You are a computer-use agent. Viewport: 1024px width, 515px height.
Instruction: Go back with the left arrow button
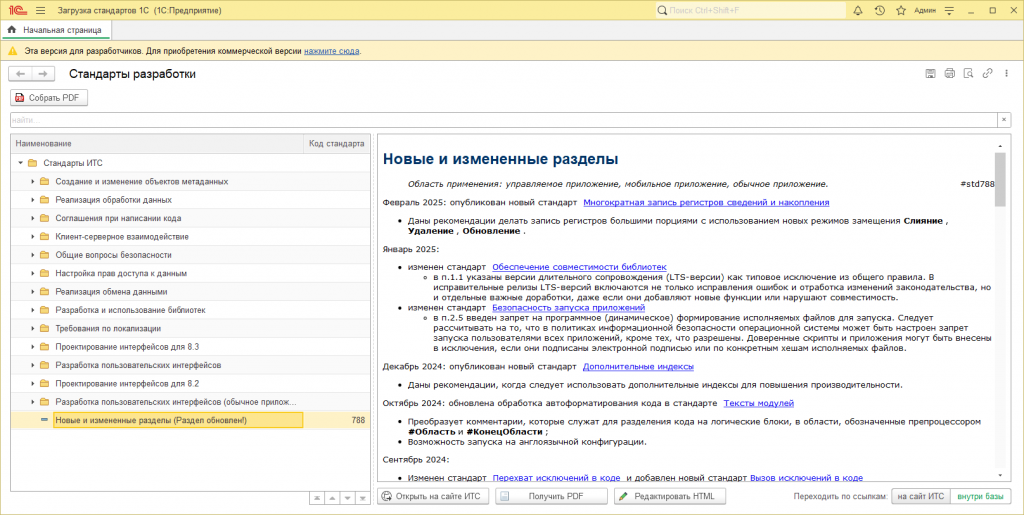(x=20, y=74)
